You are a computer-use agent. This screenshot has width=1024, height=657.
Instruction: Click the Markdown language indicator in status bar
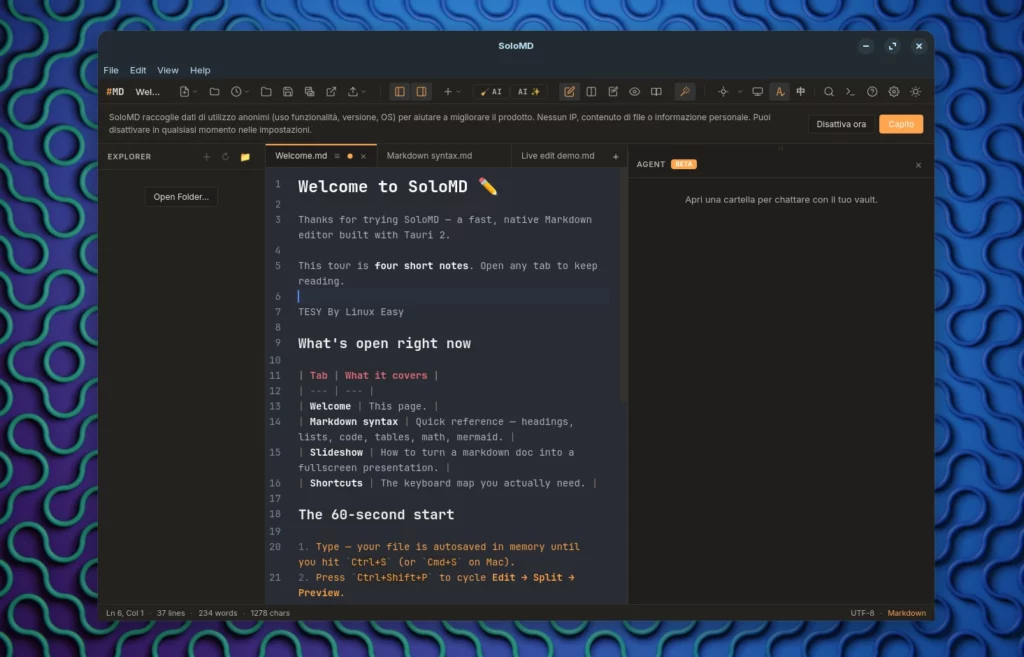tap(906, 613)
